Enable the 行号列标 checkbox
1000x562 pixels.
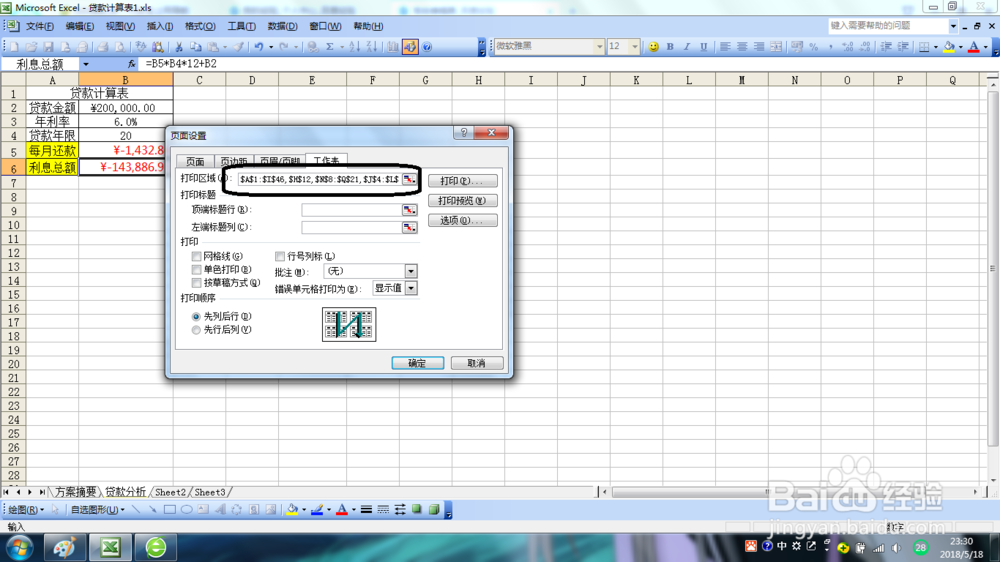(x=279, y=256)
